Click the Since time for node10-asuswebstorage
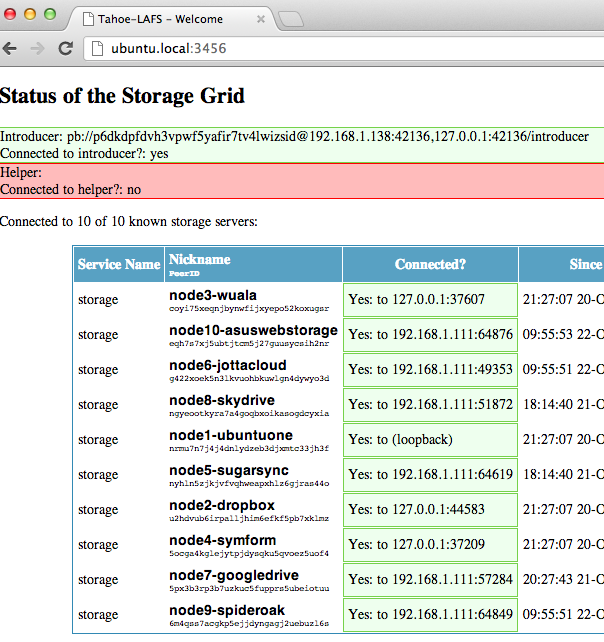Viewport: 604px width, 642px height. pos(563,335)
